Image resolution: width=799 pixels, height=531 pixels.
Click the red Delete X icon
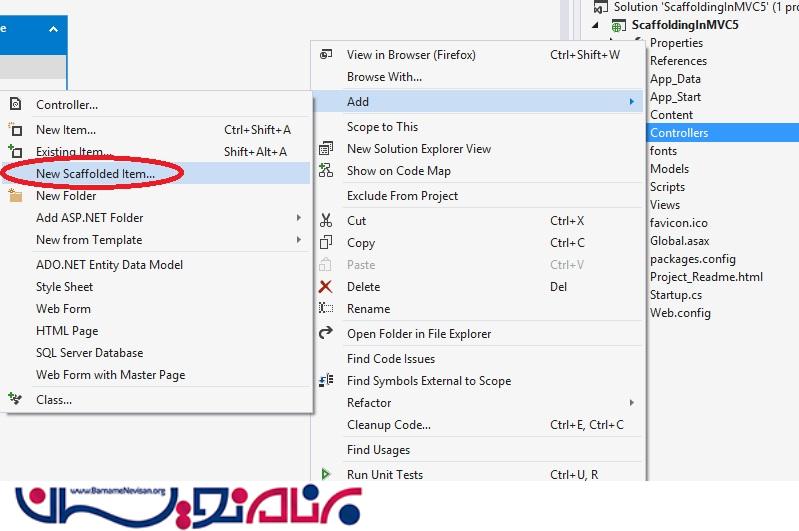tap(326, 287)
